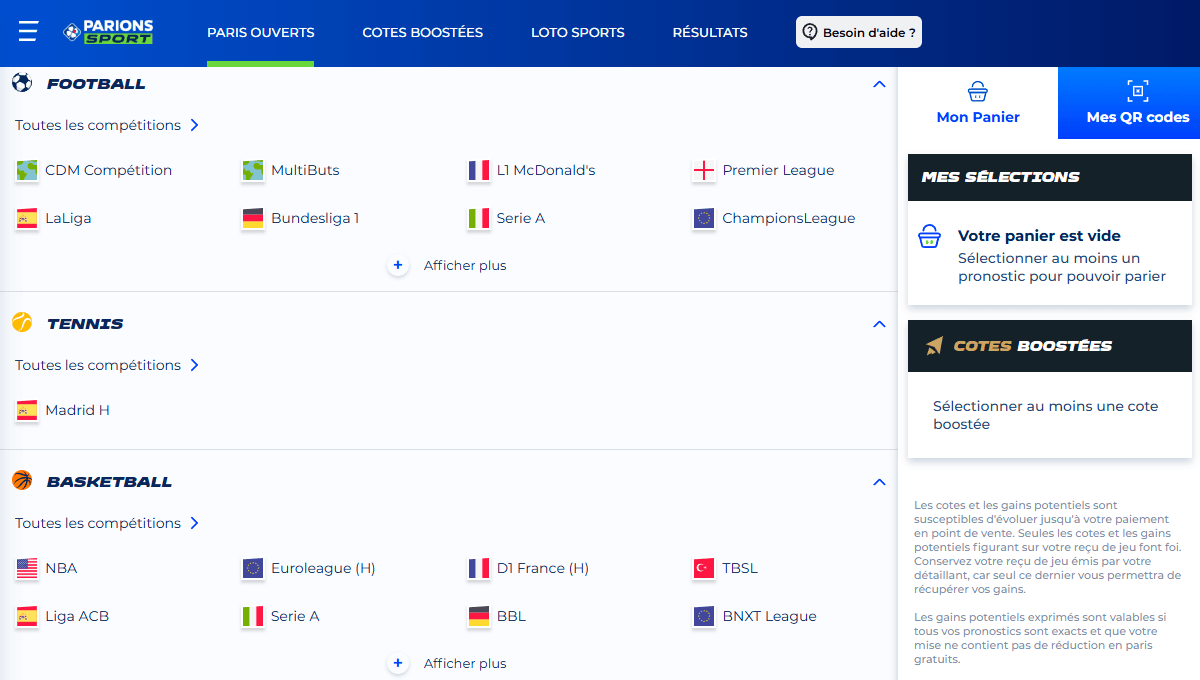Open the D1 France (H) competition
1200x680 pixels.
(543, 568)
